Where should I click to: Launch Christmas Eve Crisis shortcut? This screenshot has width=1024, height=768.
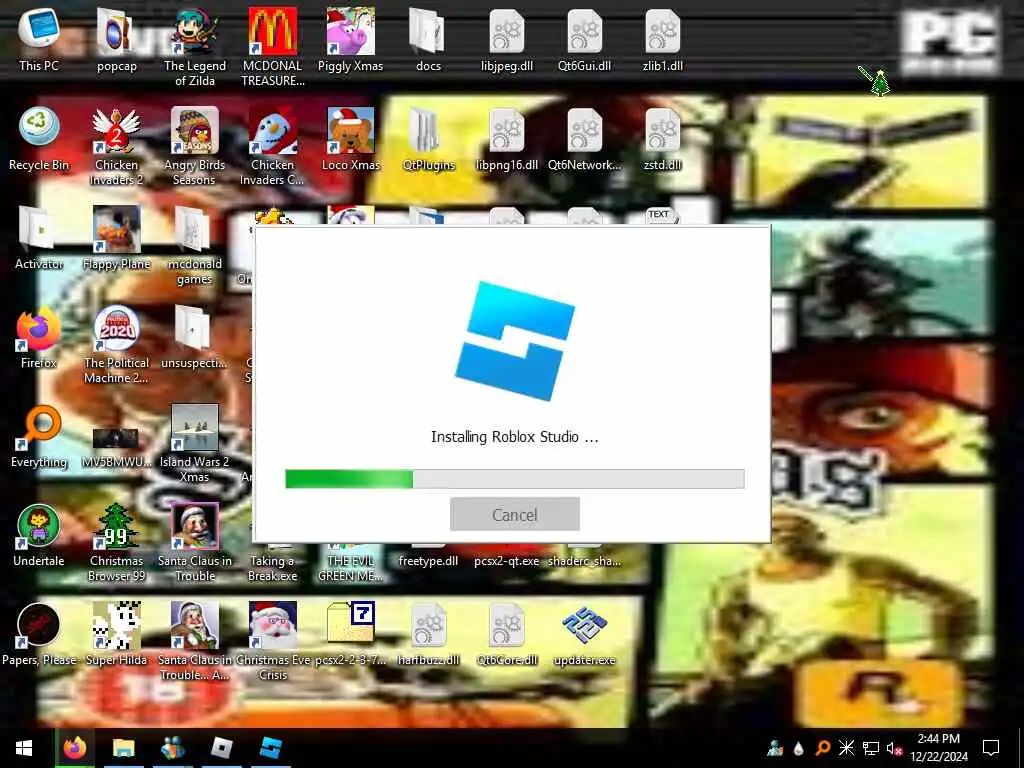pyautogui.click(x=272, y=643)
